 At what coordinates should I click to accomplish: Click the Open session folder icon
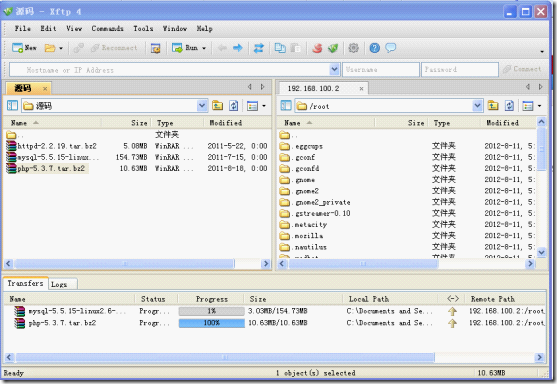[50, 48]
